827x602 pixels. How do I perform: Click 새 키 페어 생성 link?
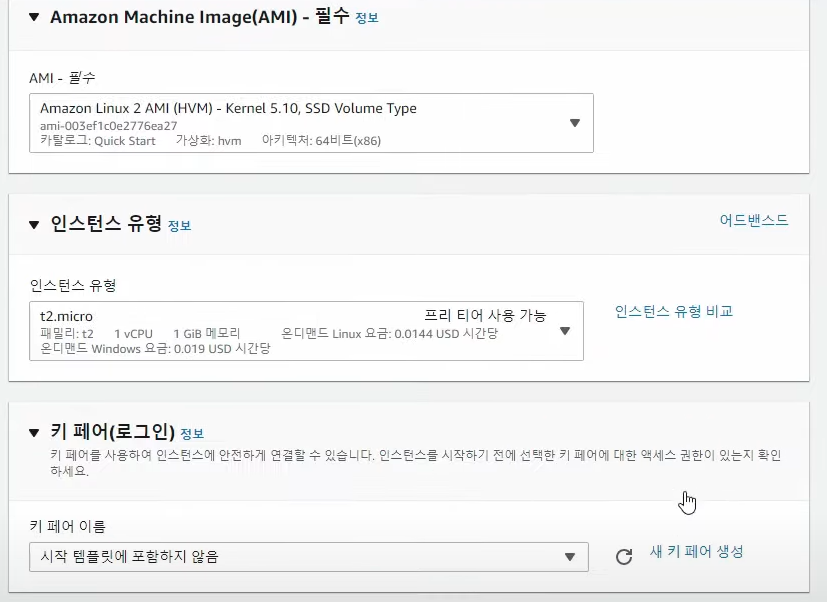pyautogui.click(x=696, y=552)
